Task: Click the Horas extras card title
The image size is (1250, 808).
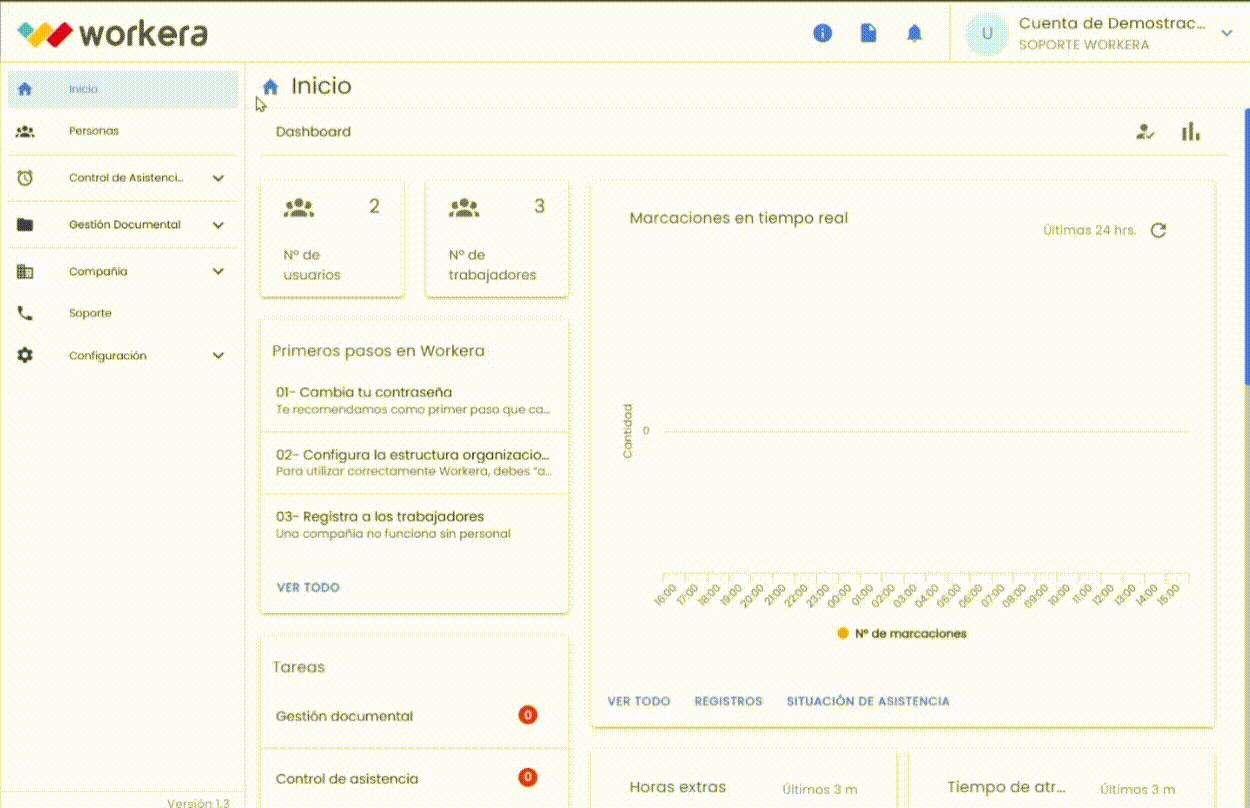Action: [x=677, y=788]
